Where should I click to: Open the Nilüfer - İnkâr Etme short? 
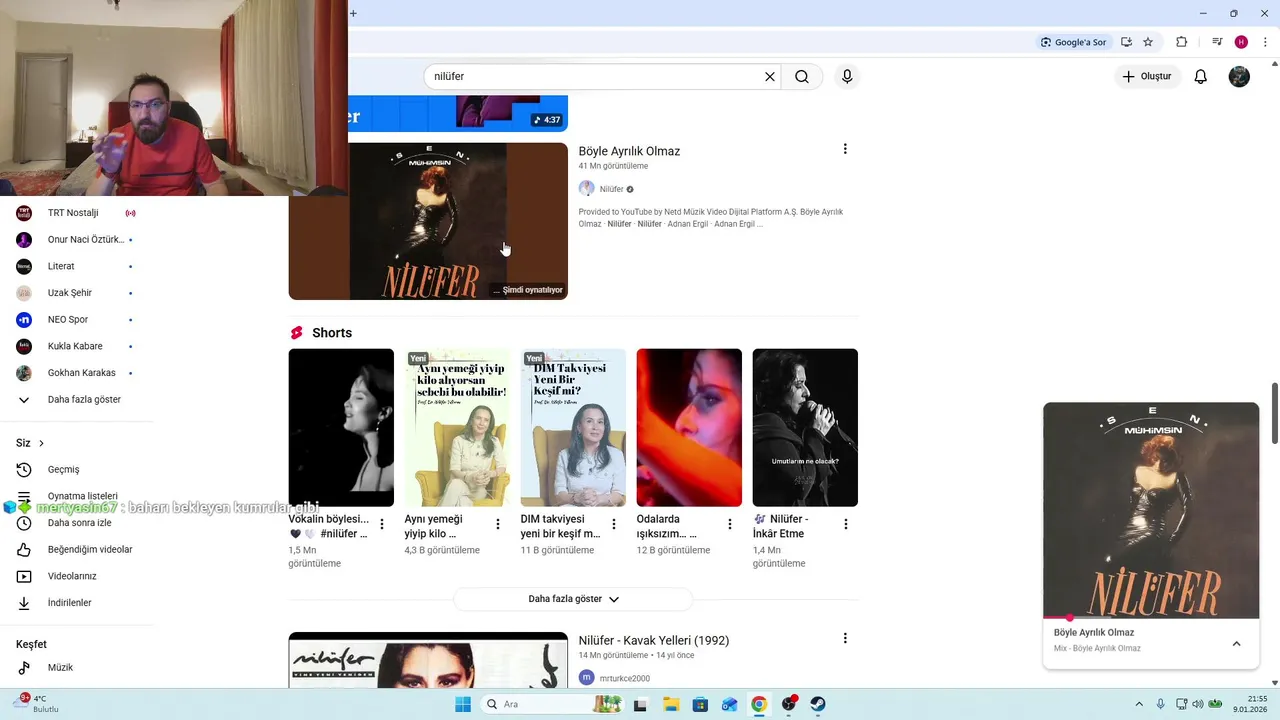coord(805,427)
